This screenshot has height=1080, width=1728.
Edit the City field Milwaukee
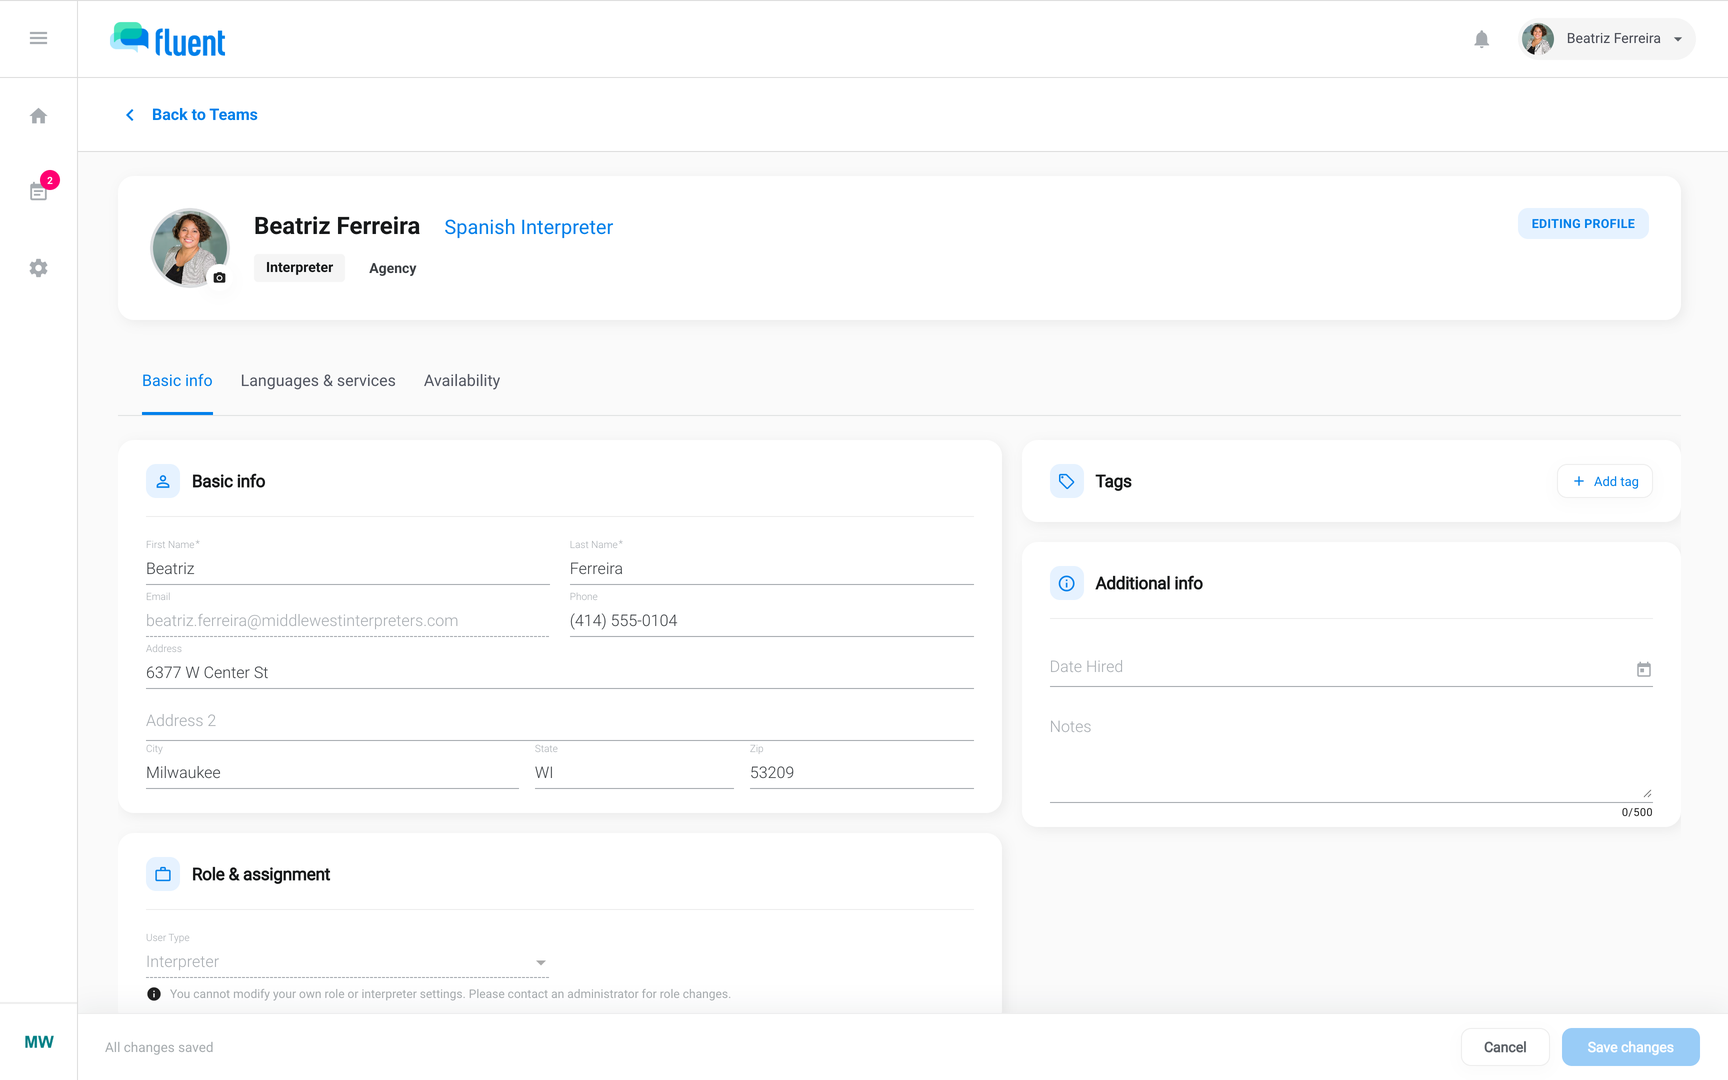(332, 772)
